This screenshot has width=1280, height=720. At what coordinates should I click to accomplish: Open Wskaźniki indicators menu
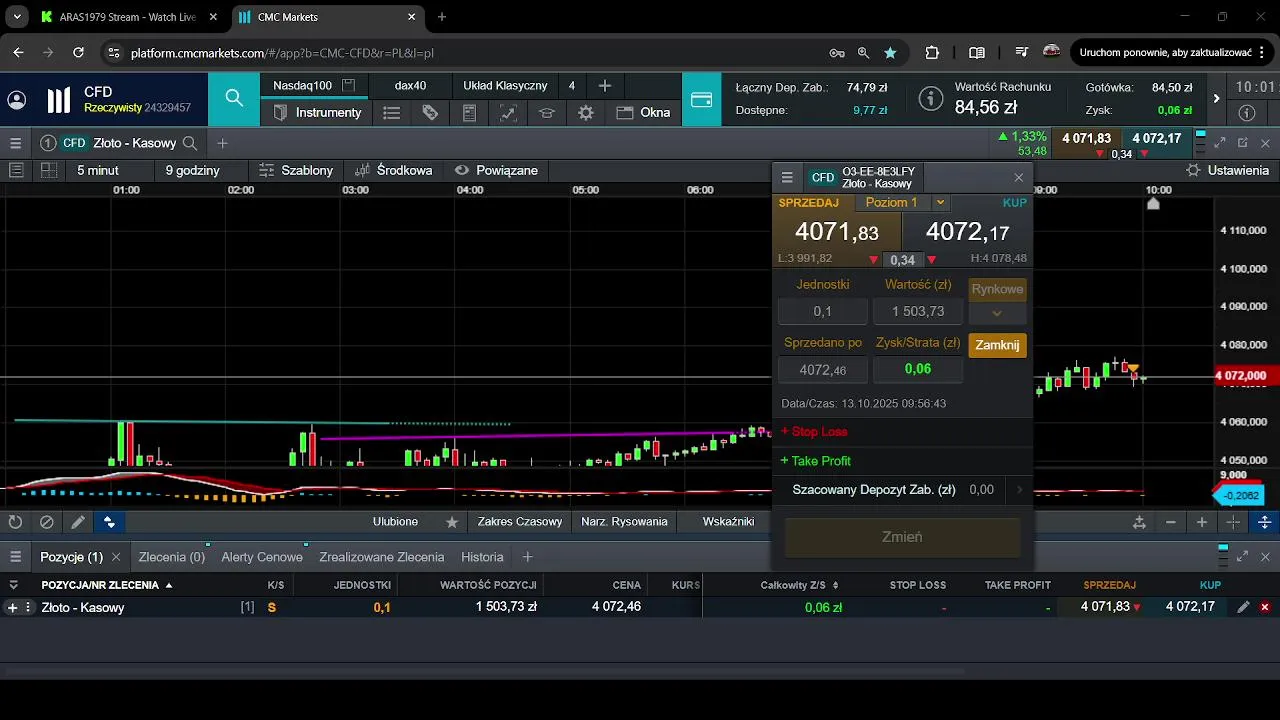click(x=728, y=522)
